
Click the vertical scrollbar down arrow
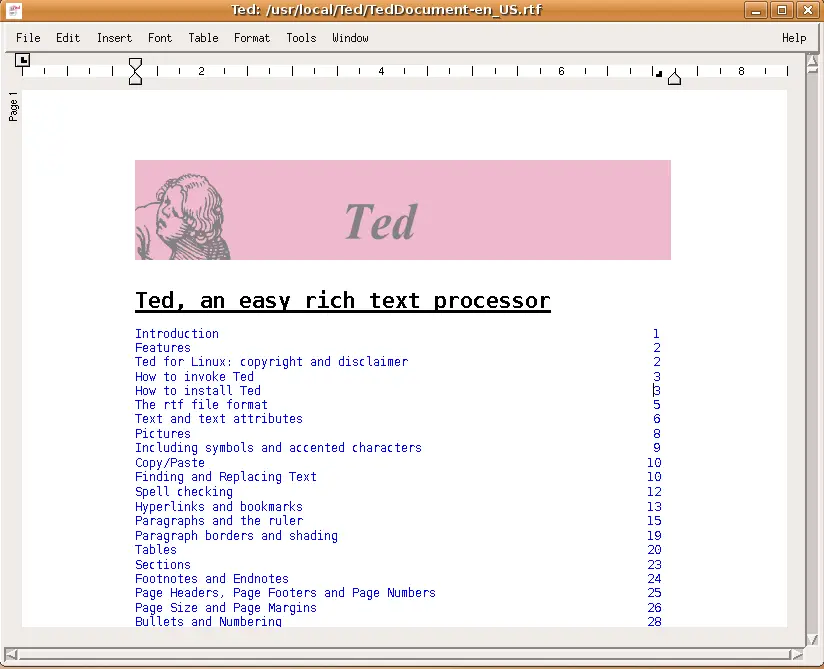811,638
